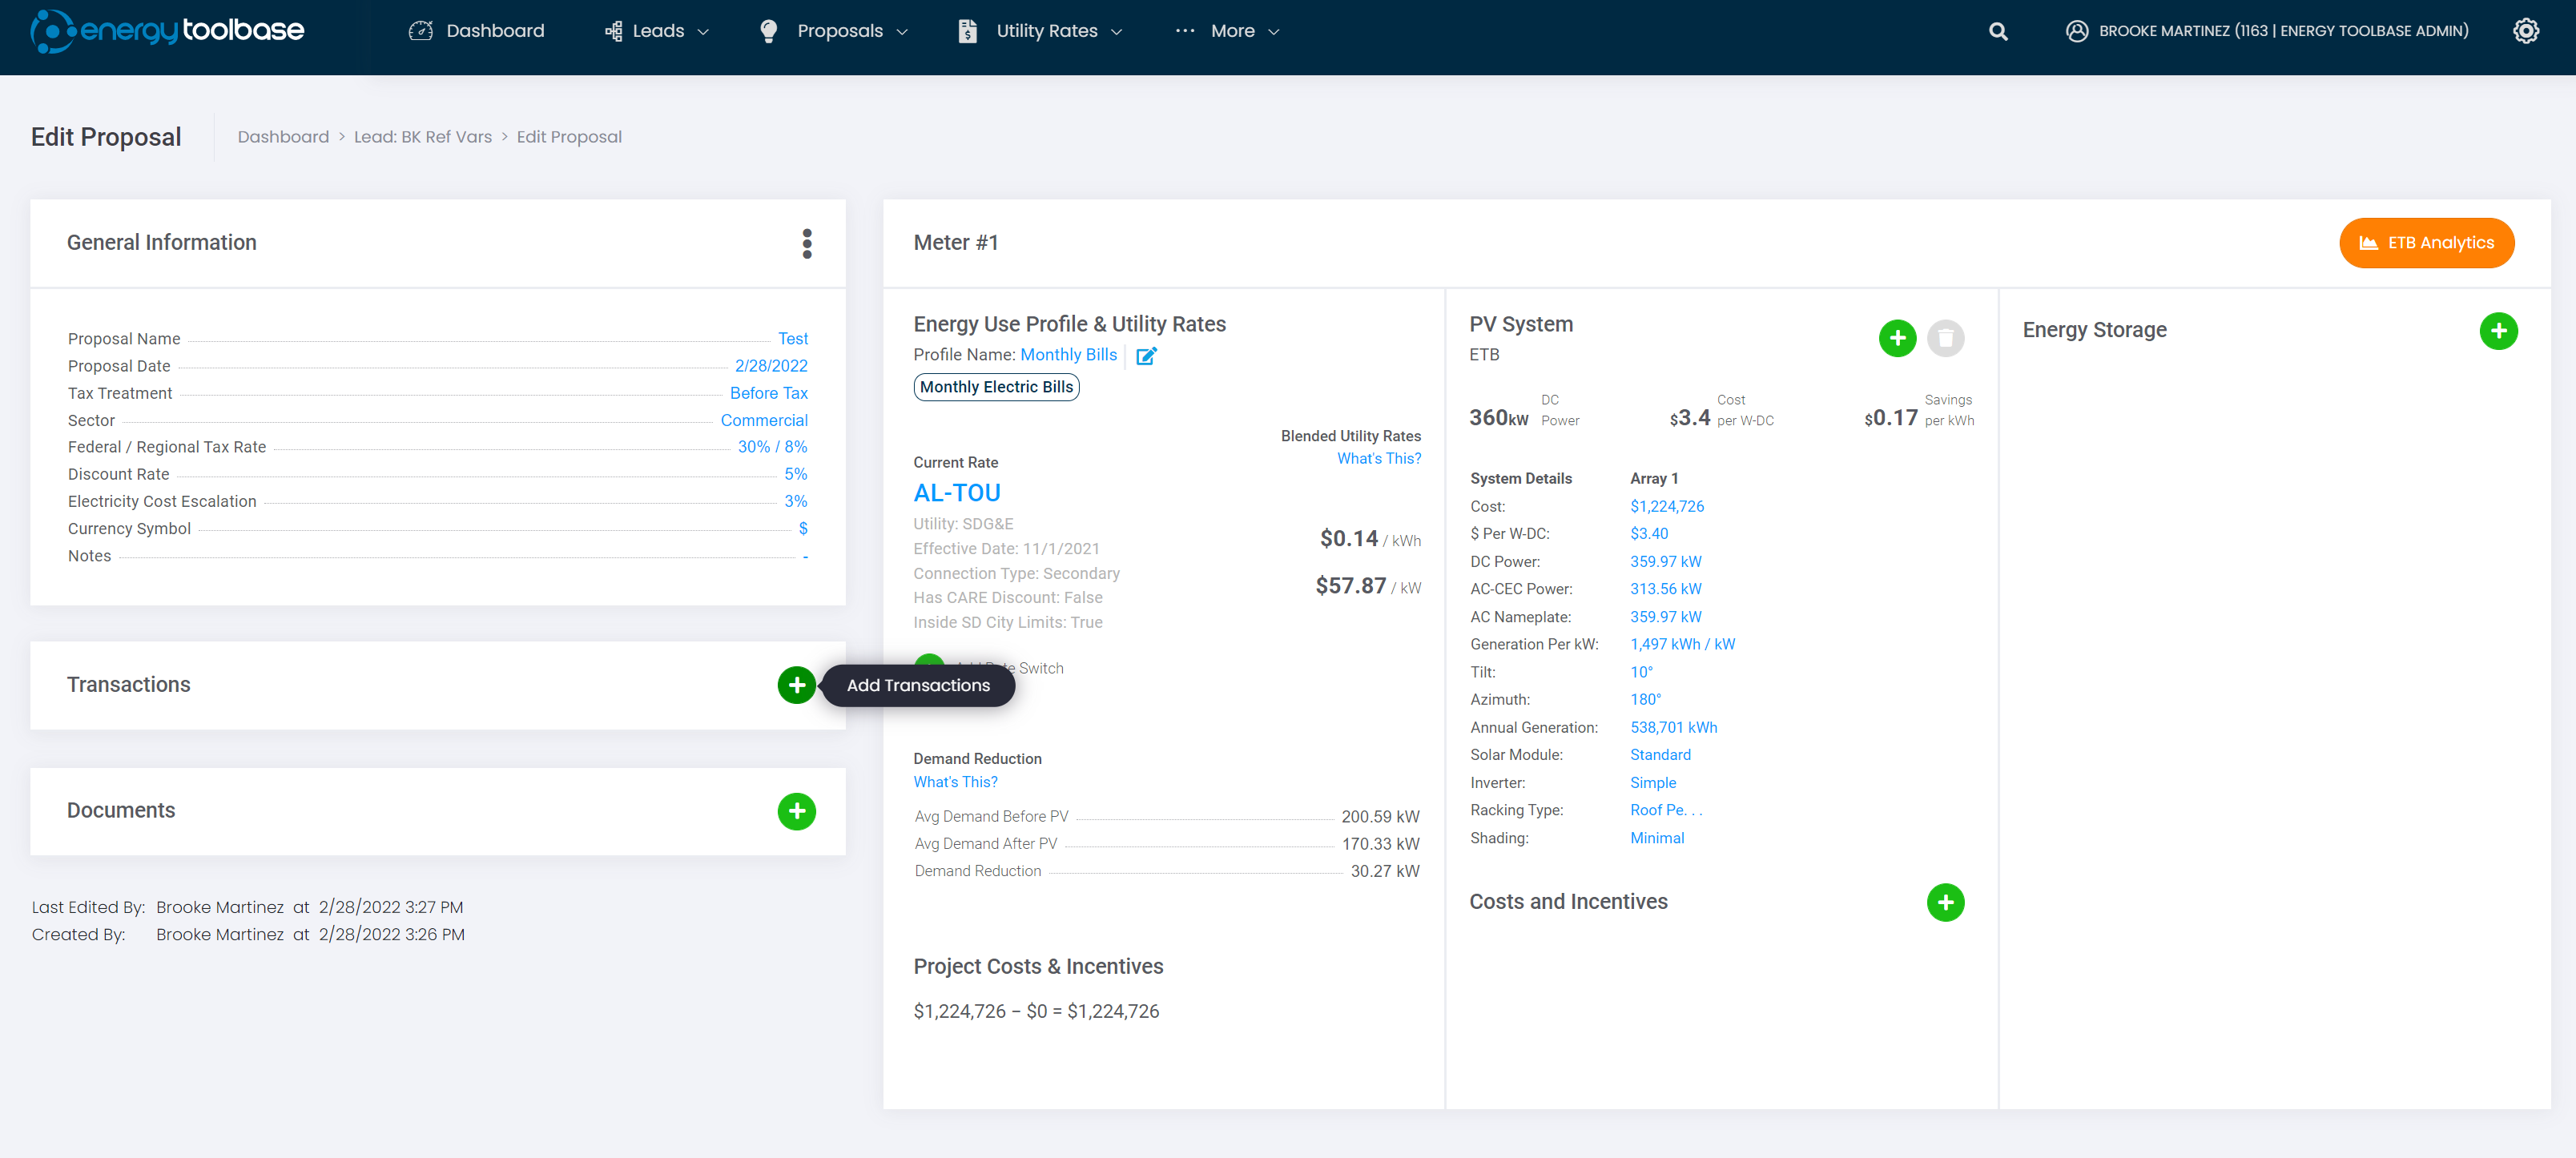Image resolution: width=2576 pixels, height=1158 pixels.
Task: Expand the Proposals dropdown chevron
Action: click(x=902, y=32)
